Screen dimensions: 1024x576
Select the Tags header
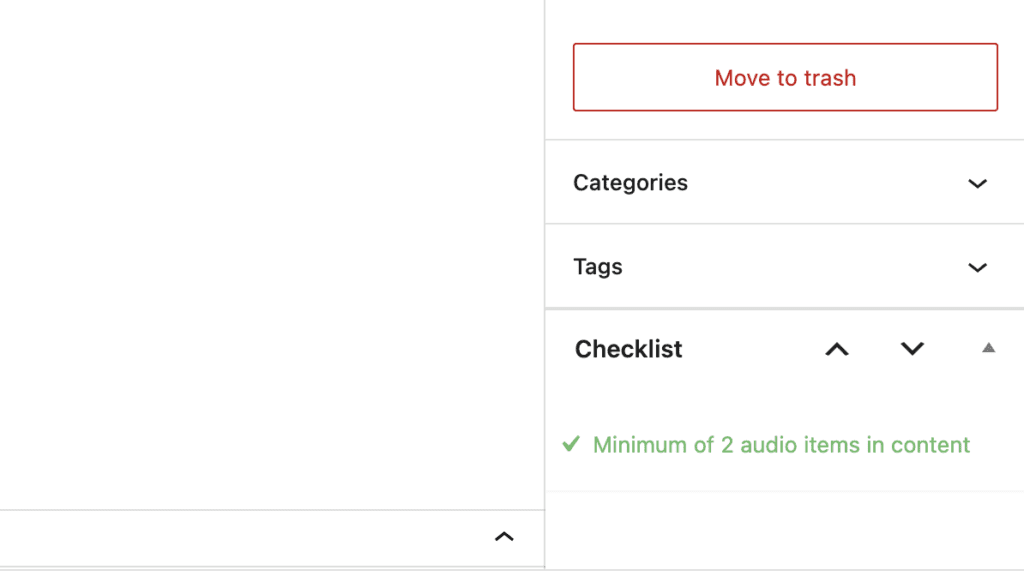pyautogui.click(x=598, y=267)
